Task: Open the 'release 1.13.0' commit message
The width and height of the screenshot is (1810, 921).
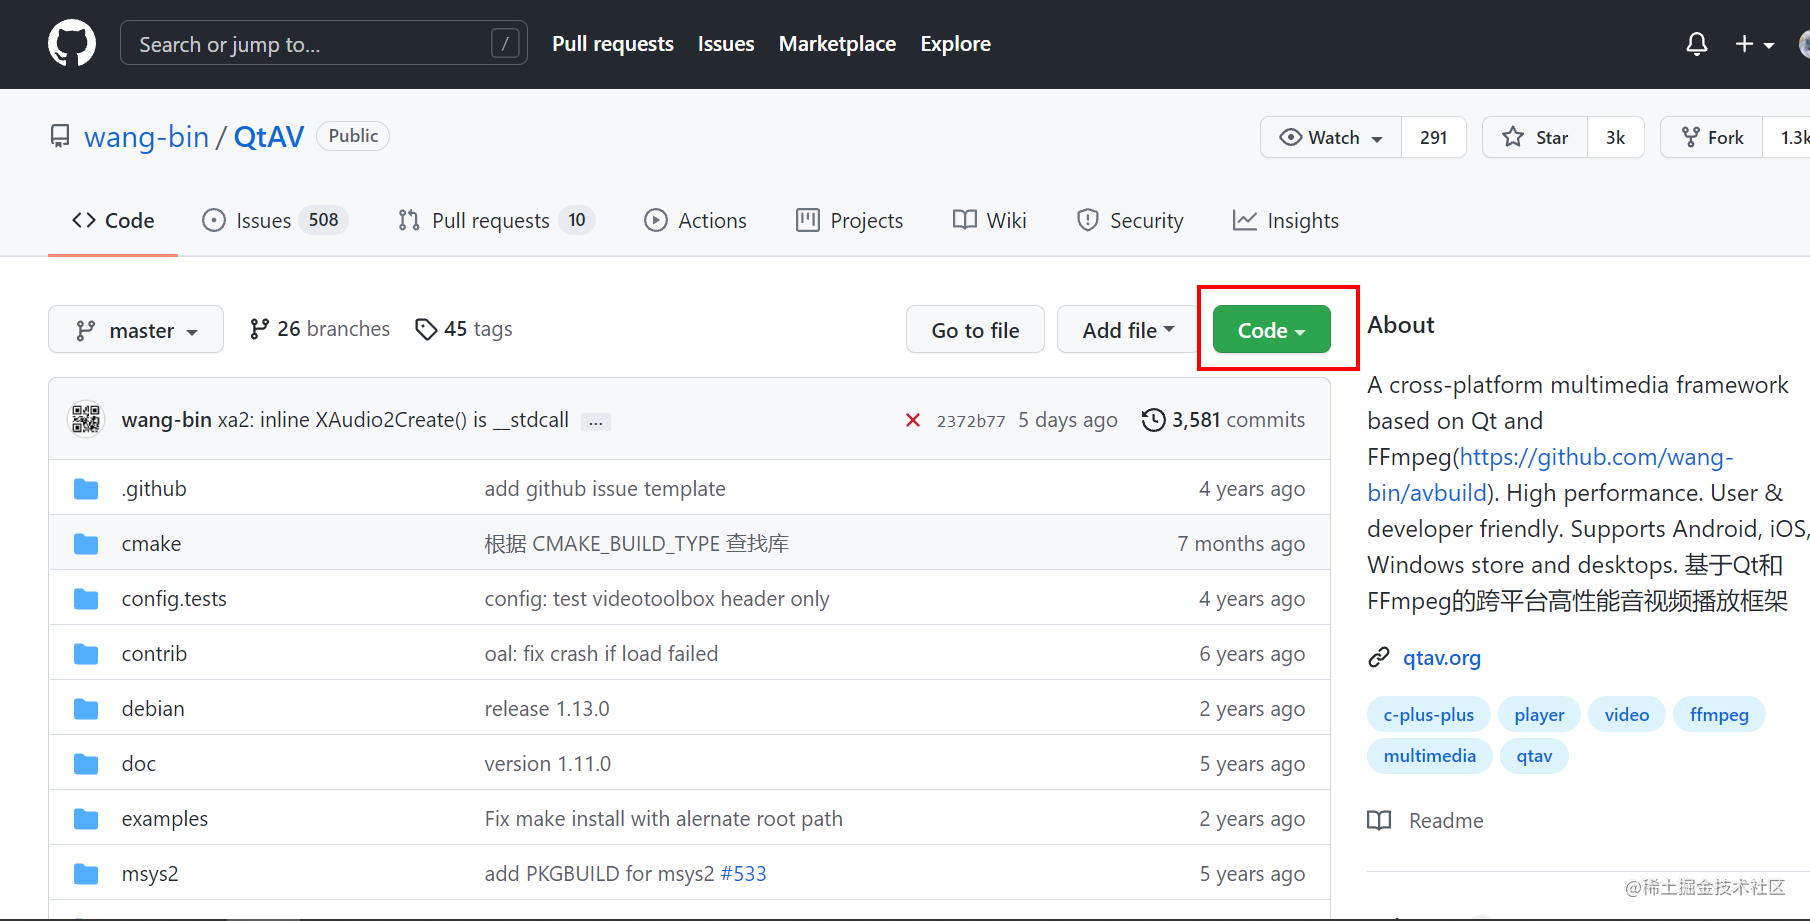Action: (547, 708)
